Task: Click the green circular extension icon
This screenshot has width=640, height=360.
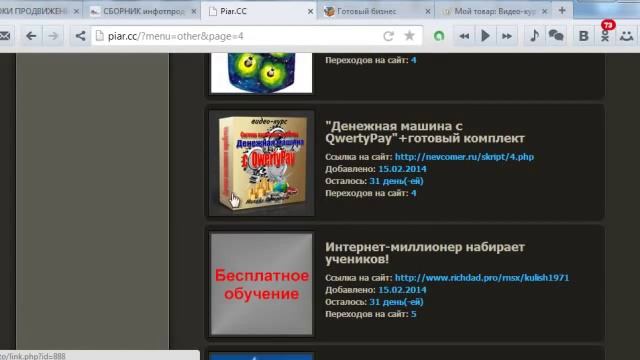Action: coord(439,36)
